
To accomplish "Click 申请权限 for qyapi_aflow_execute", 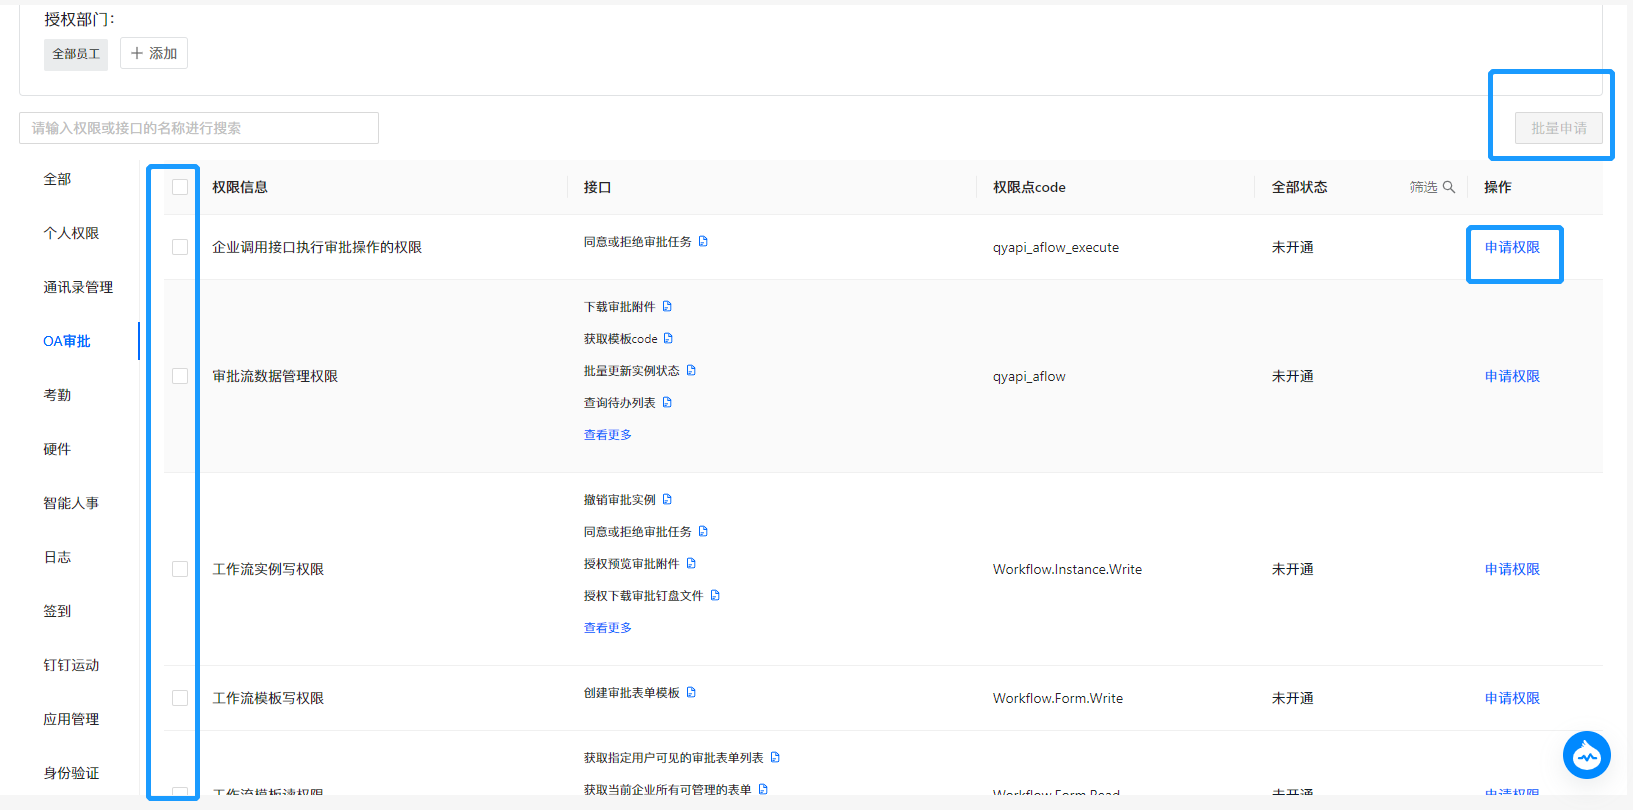I will [x=1511, y=247].
